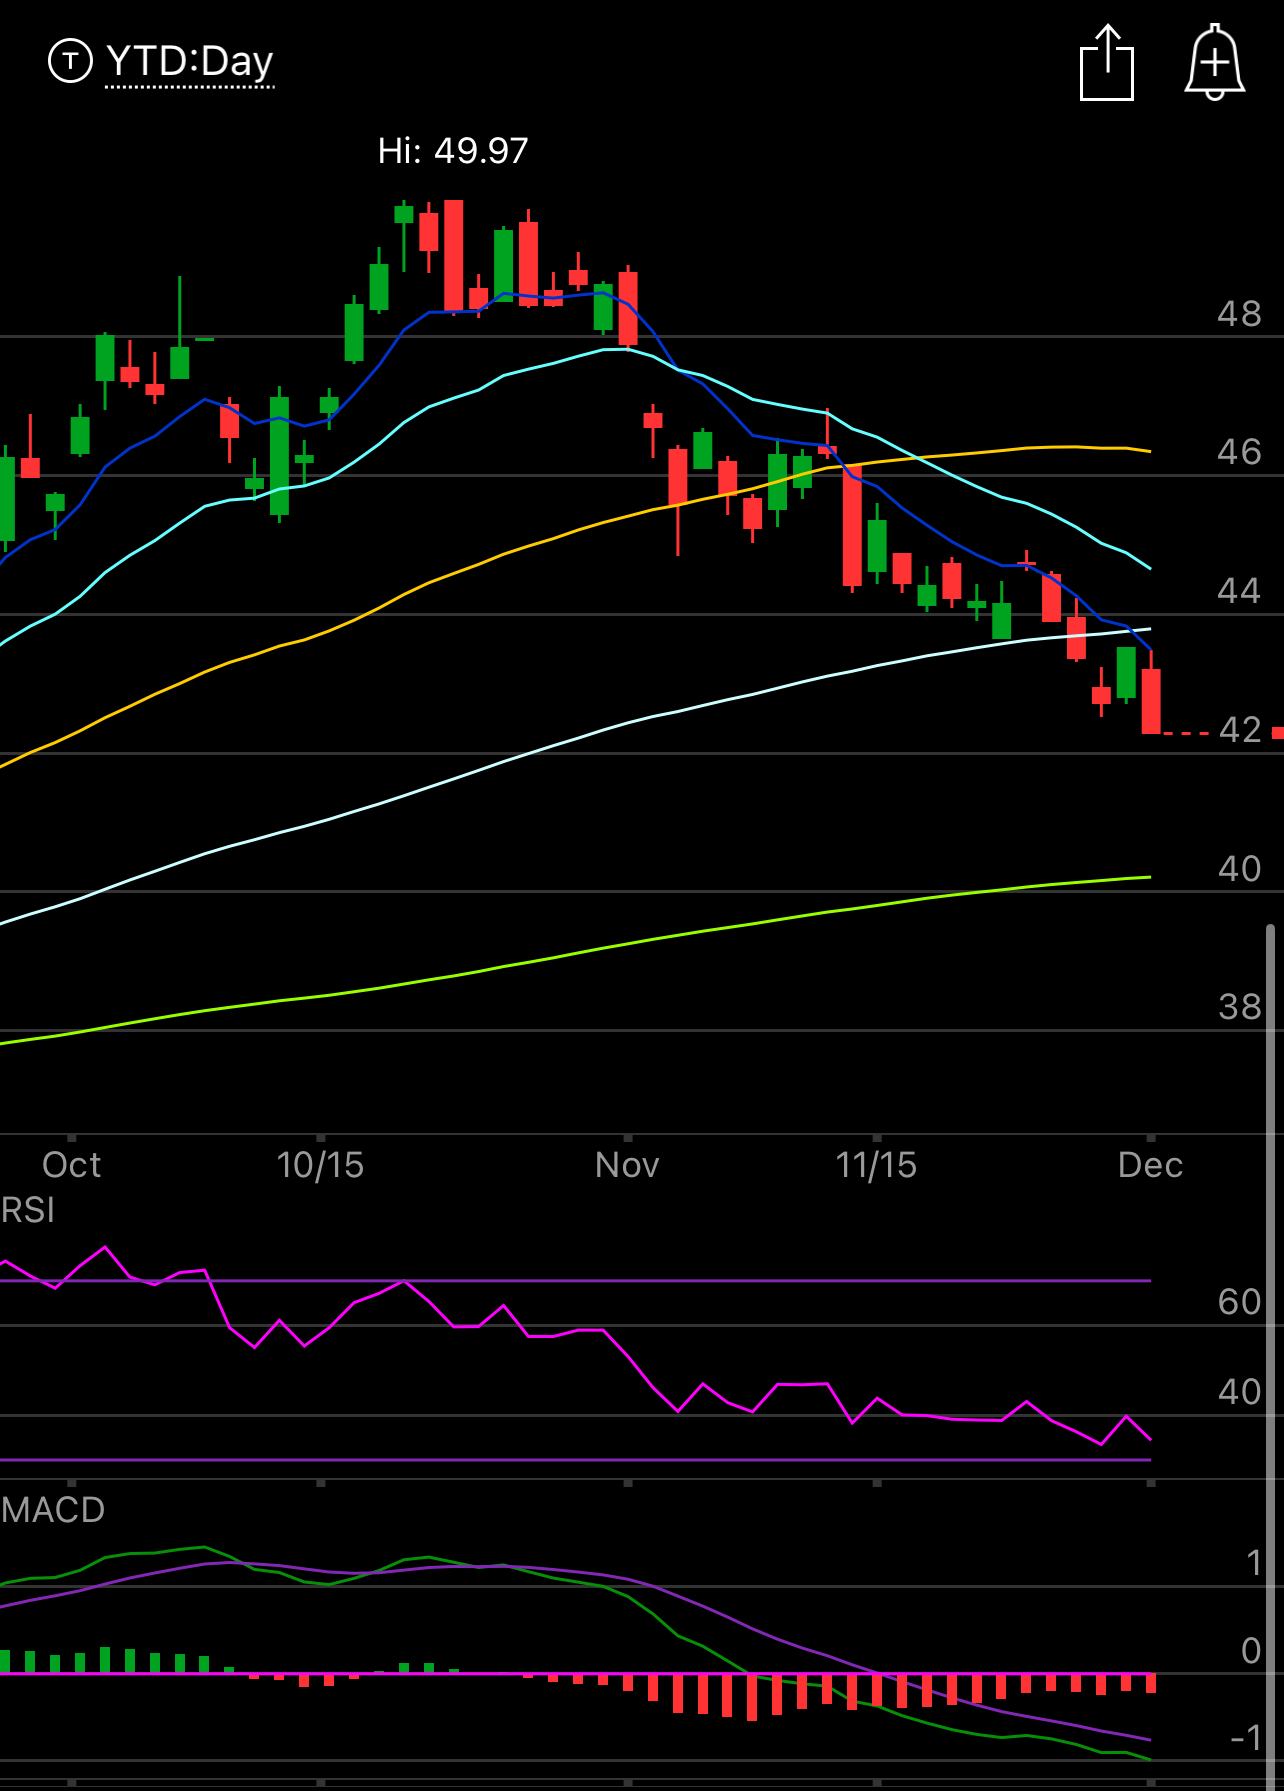Select the Nov date label
This screenshot has width=1284, height=1791.
click(627, 1165)
